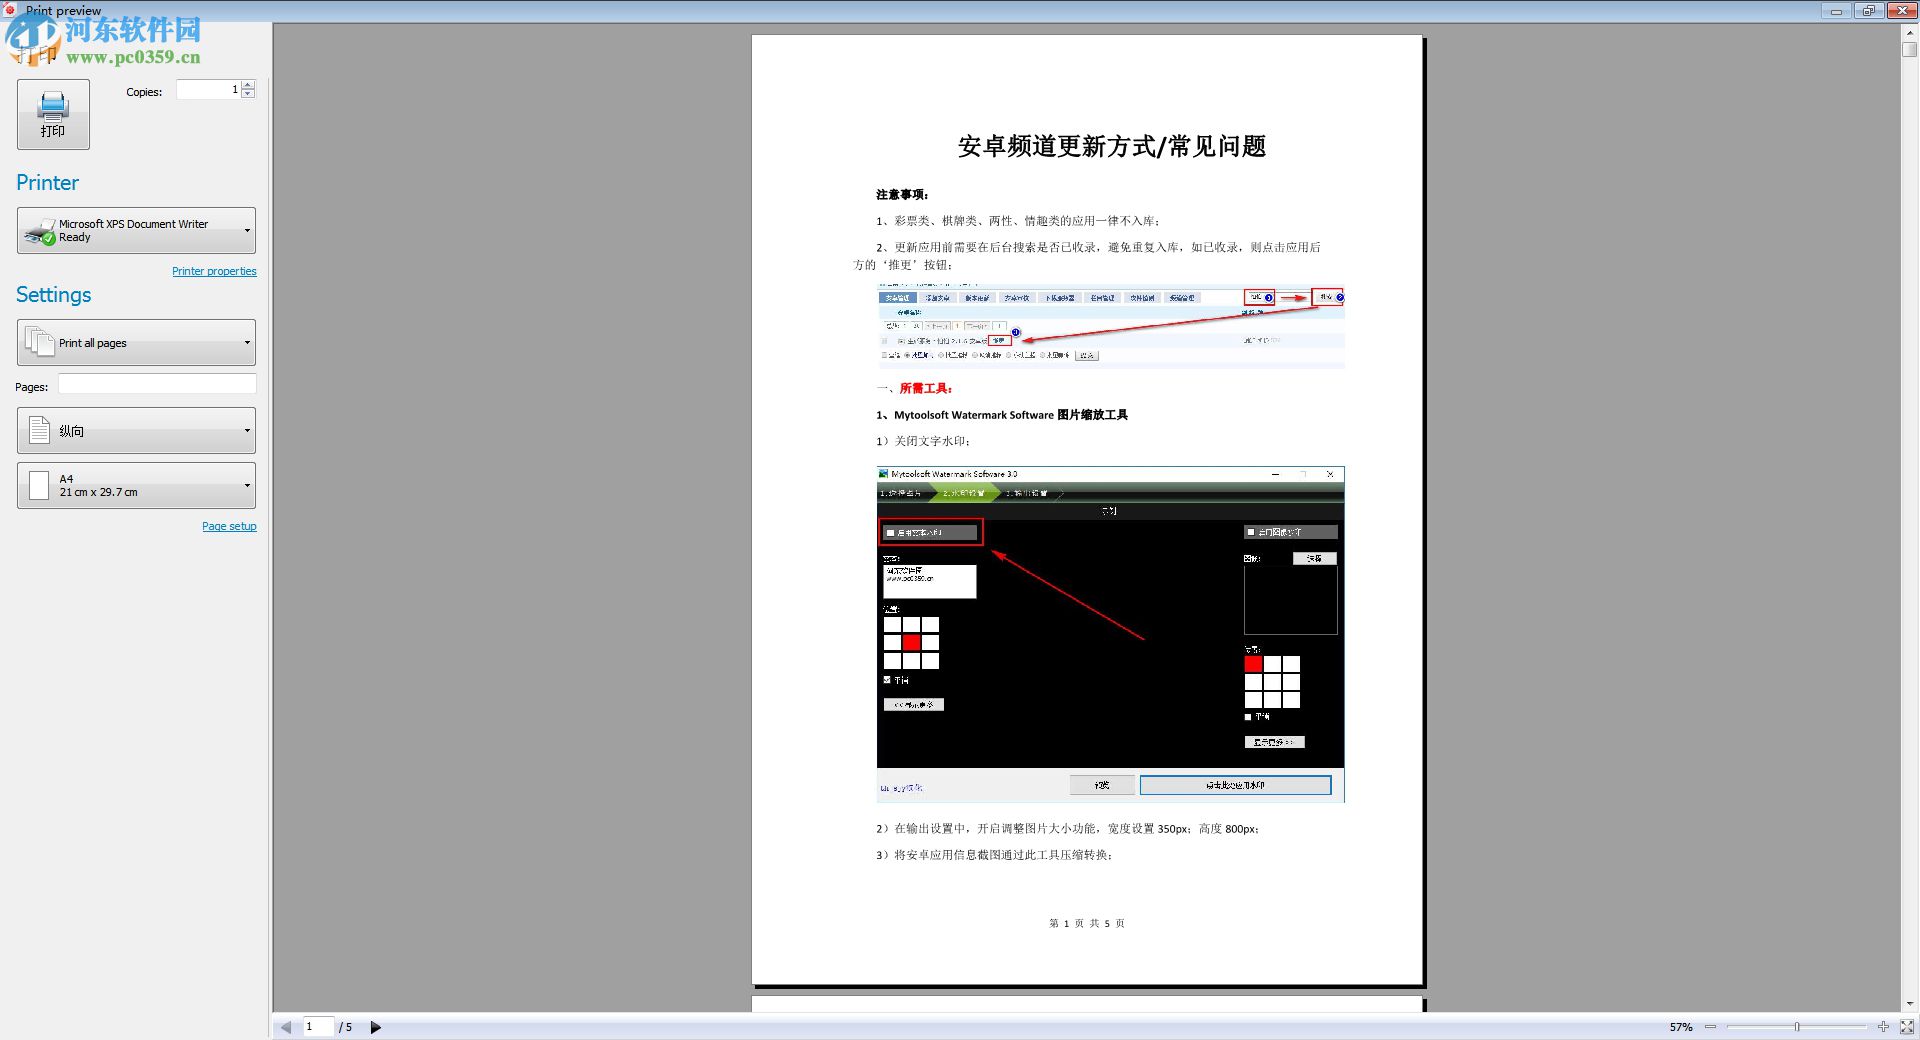Viewport: 1920px width, 1040px height.
Task: Click the 打印 print icon button
Action: coord(52,113)
